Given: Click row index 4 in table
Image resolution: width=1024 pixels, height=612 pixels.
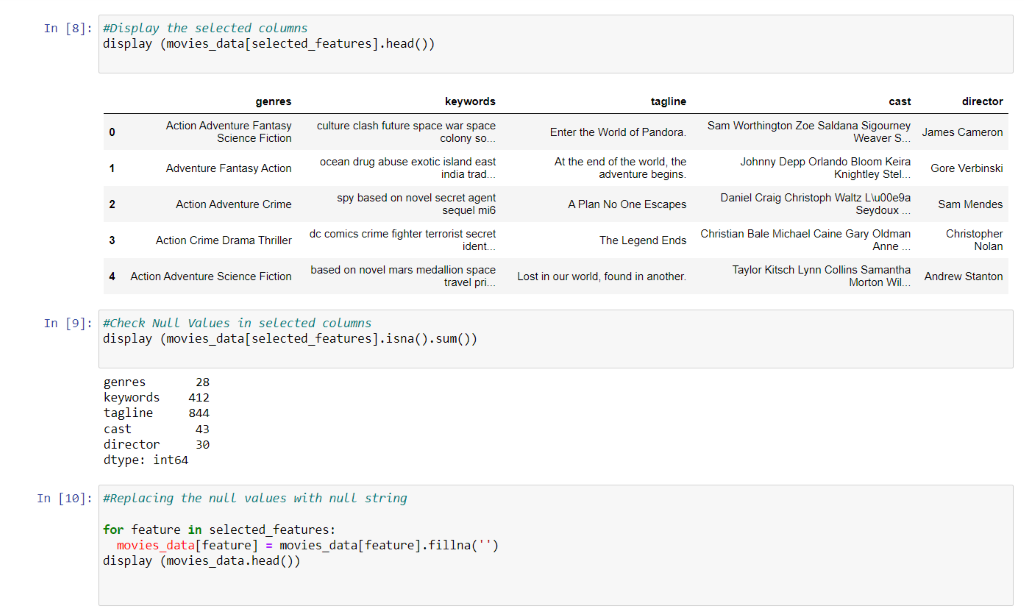Looking at the screenshot, I should tap(112, 276).
